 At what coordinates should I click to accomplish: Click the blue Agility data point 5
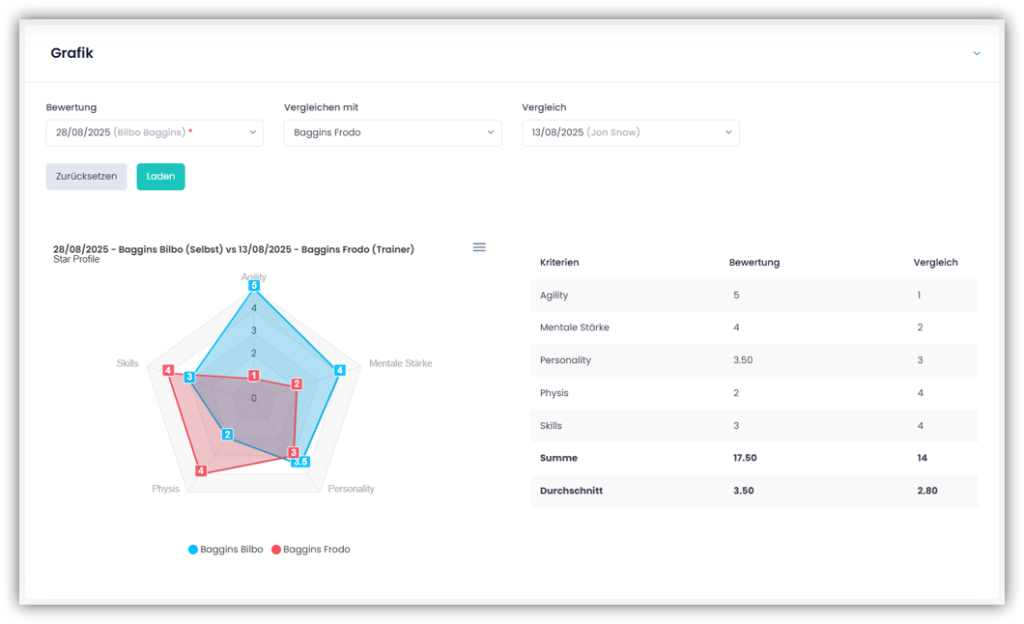click(x=254, y=286)
